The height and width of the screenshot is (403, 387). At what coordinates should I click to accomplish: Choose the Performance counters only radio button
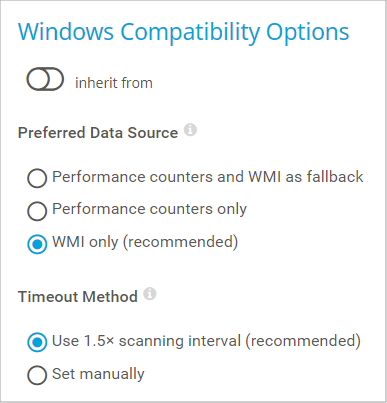pos(37,211)
